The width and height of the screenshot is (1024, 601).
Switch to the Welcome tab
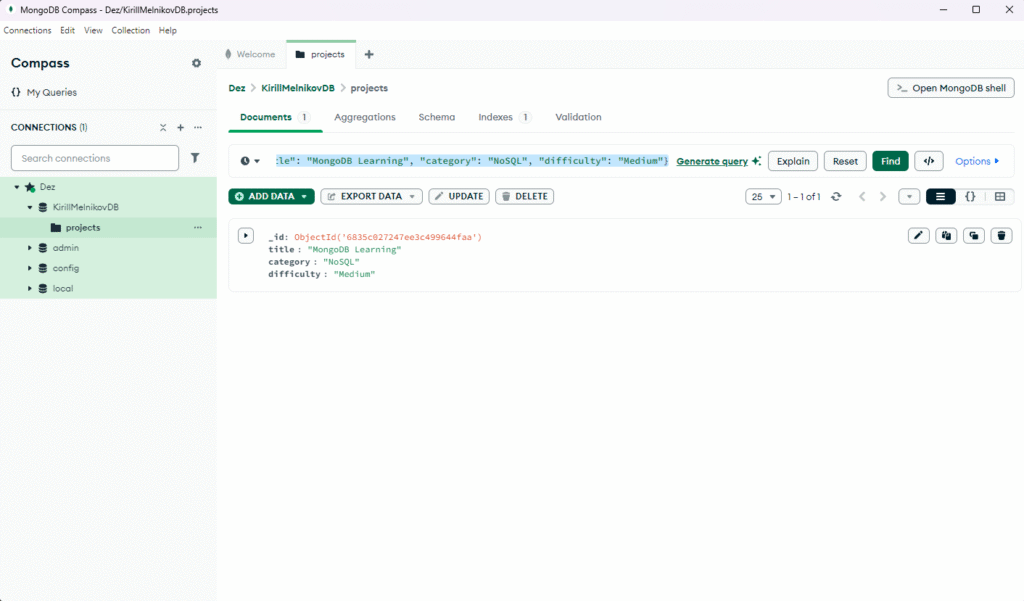[x=251, y=54]
